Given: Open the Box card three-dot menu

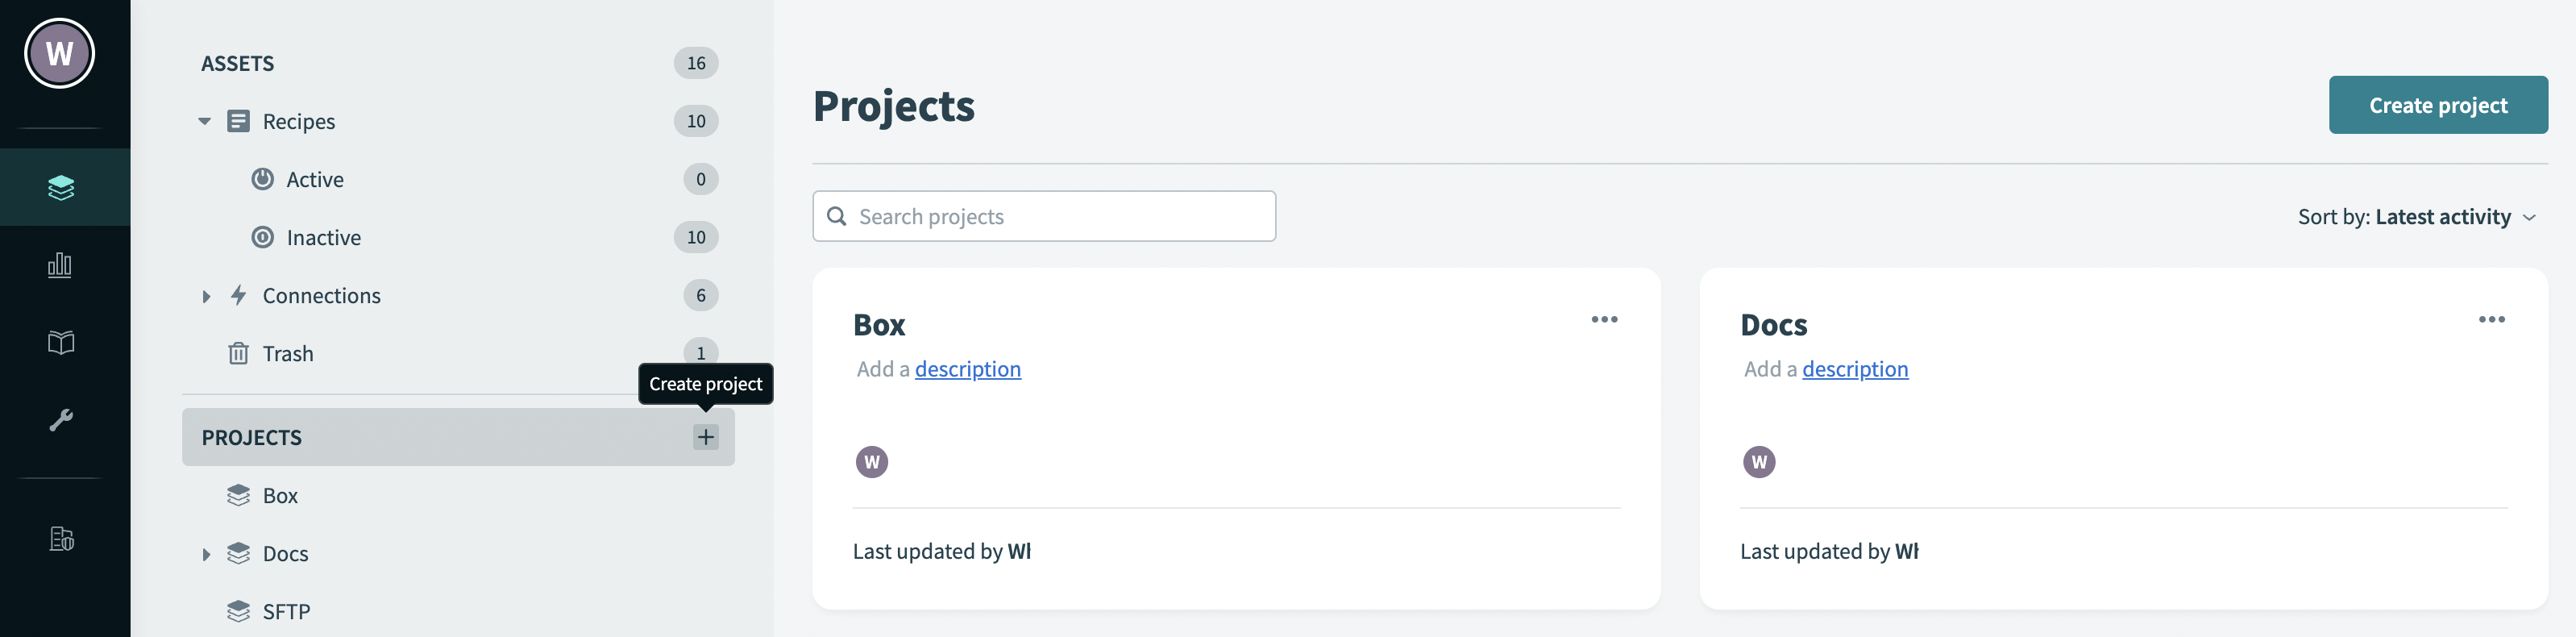Looking at the screenshot, I should coord(1604,320).
